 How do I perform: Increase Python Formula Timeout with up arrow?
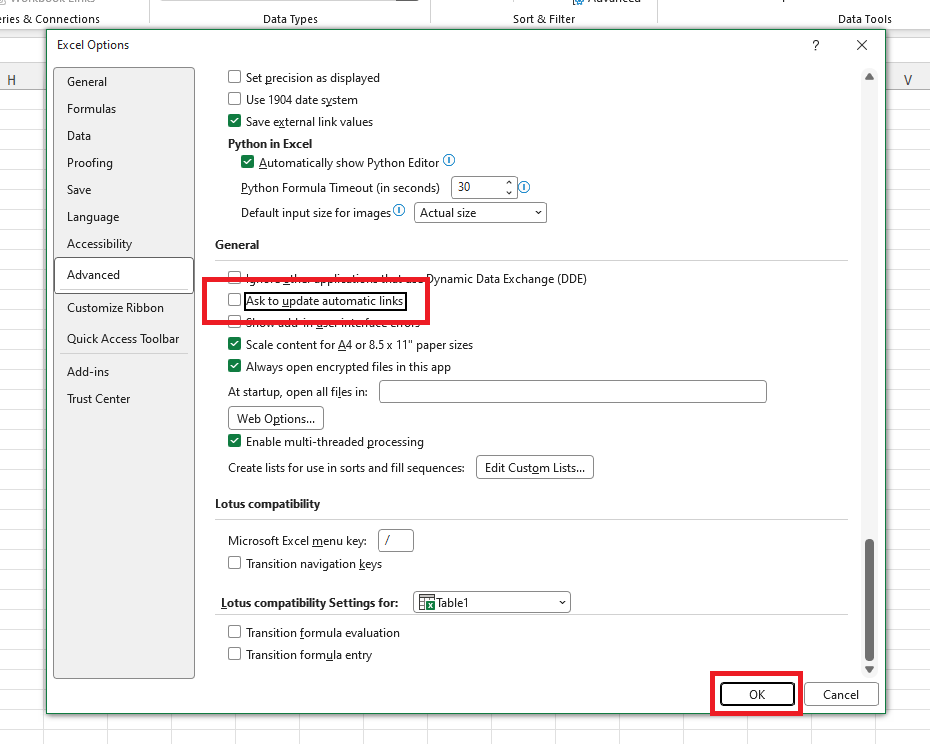pos(509,182)
